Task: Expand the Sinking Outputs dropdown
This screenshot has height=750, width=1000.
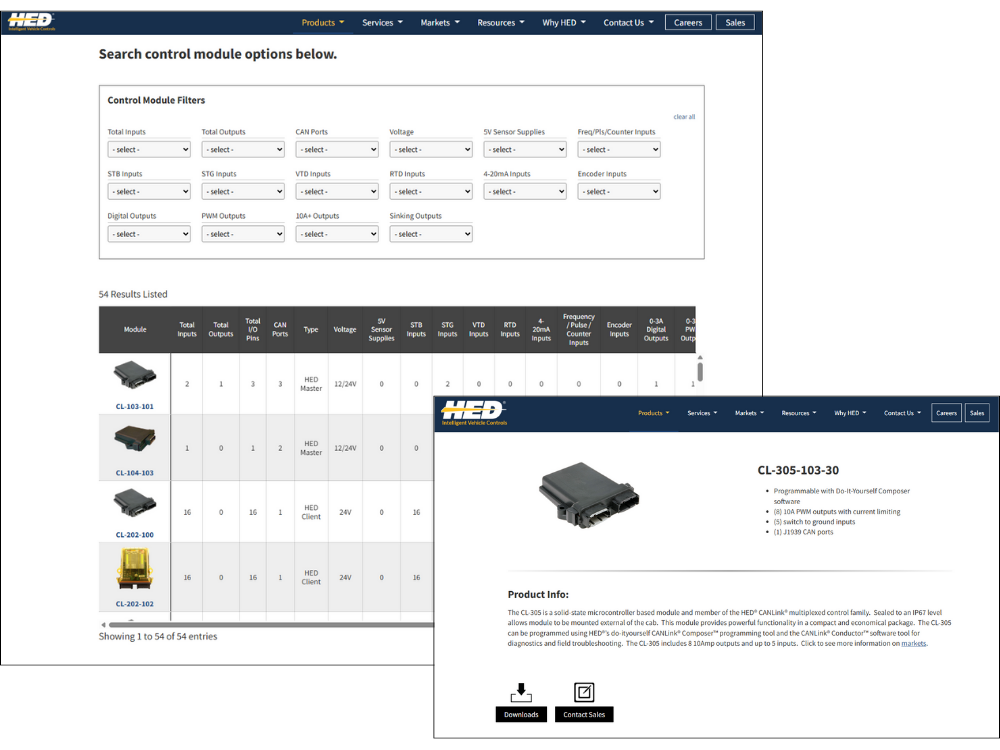Action: [x=430, y=233]
